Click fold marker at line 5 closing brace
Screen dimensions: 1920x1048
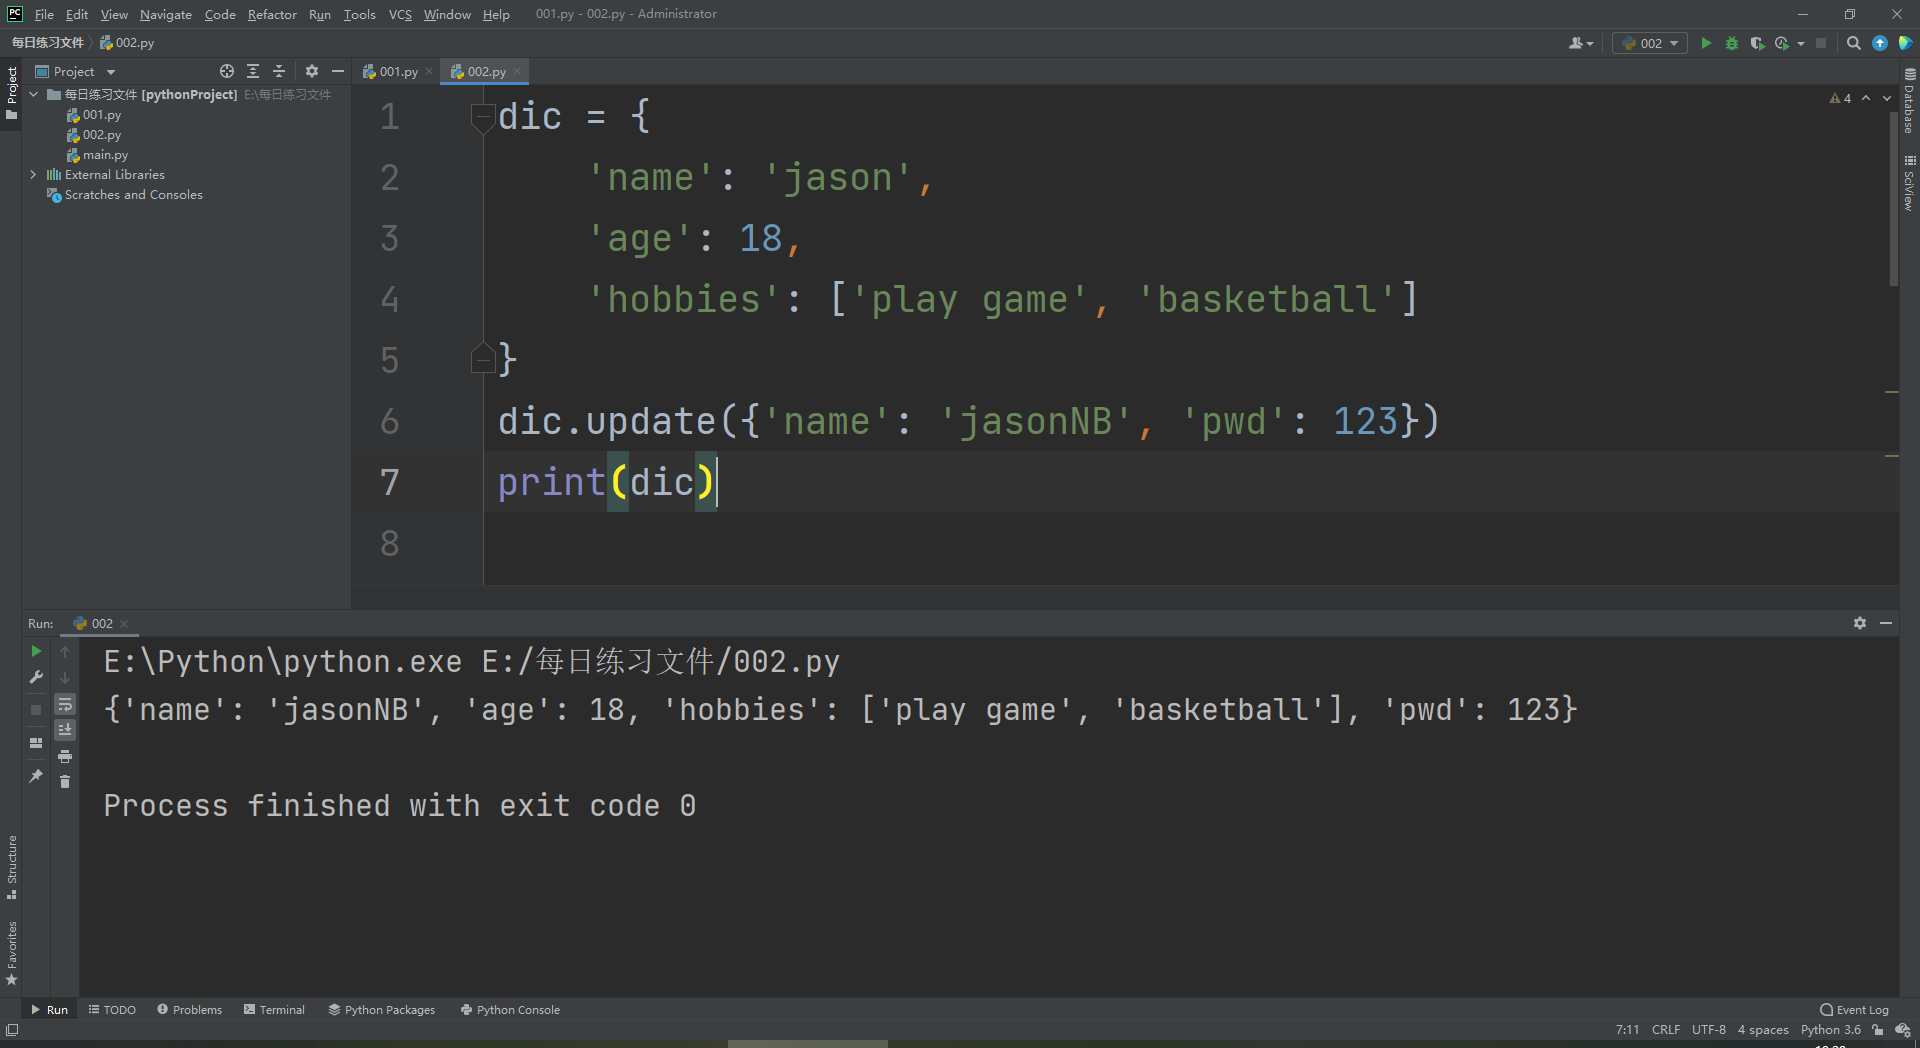pos(483,358)
